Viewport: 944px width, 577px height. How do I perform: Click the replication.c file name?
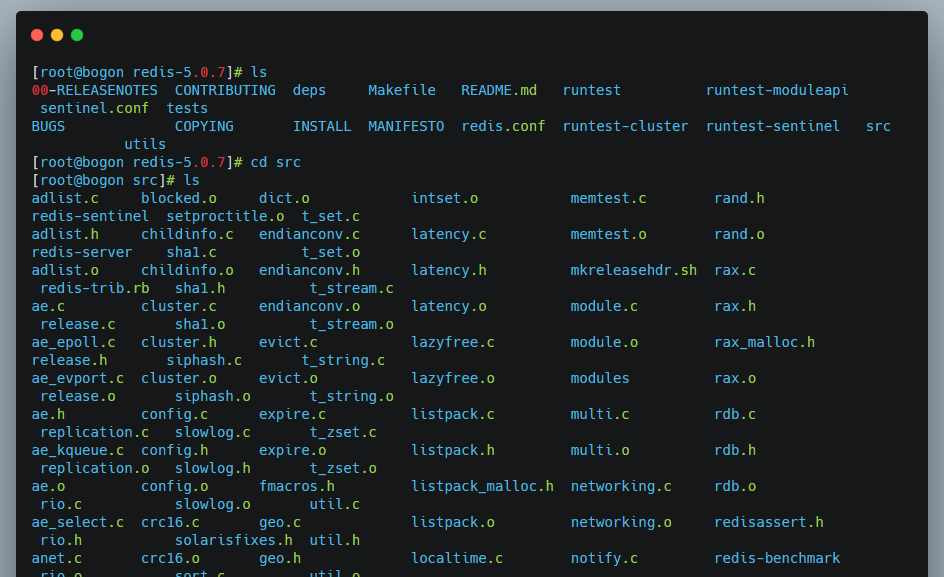[95, 432]
